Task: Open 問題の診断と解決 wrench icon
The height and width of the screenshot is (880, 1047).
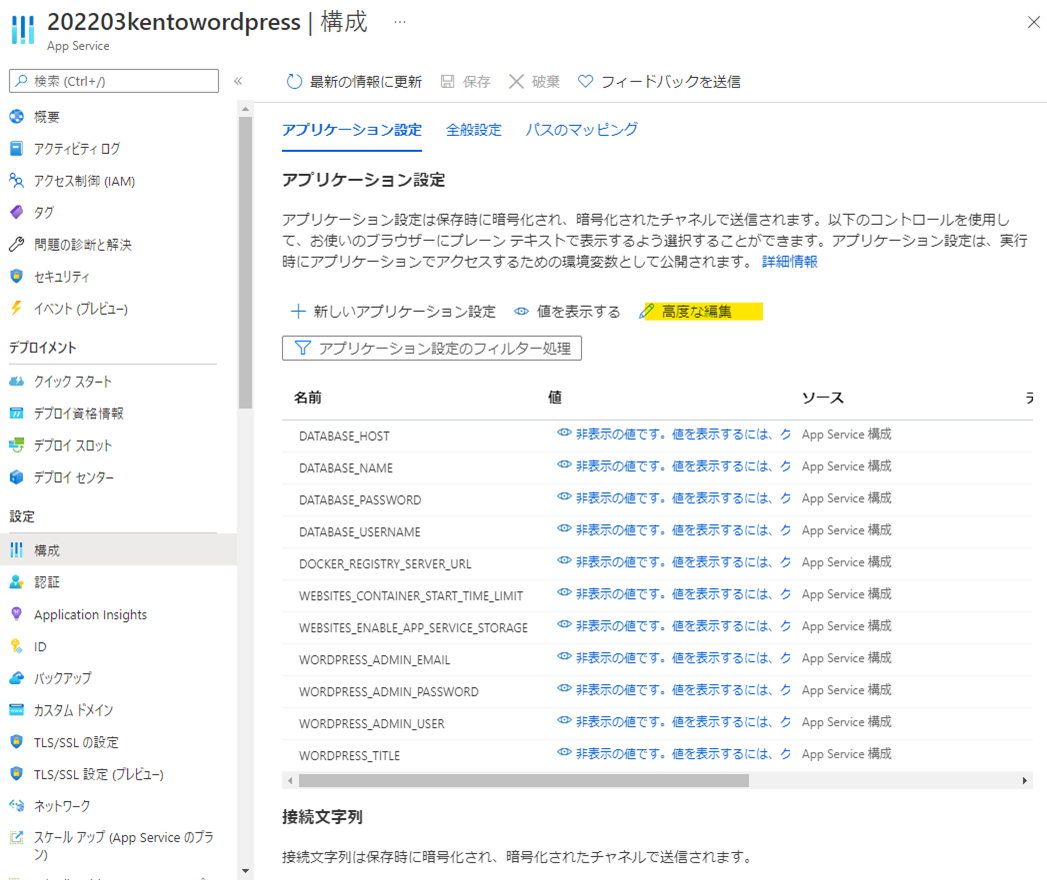Action: pyautogui.click(x=16, y=245)
